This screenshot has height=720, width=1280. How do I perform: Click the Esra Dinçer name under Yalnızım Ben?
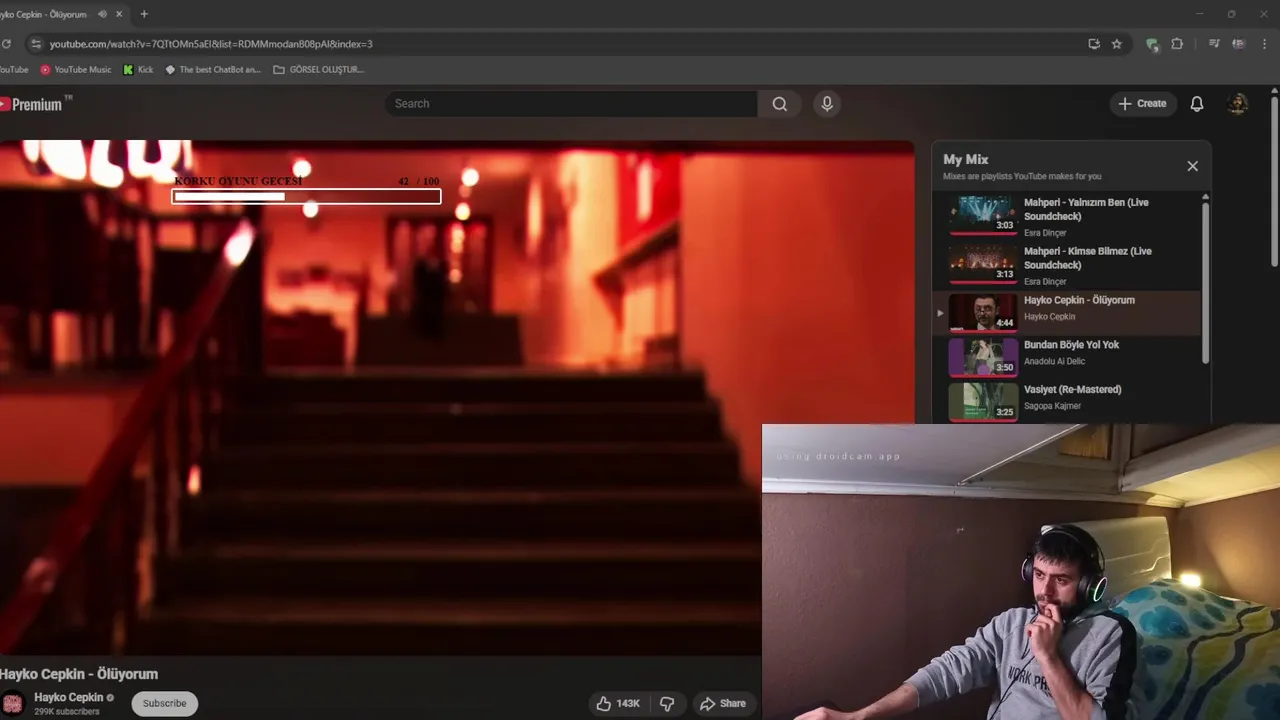(1045, 233)
